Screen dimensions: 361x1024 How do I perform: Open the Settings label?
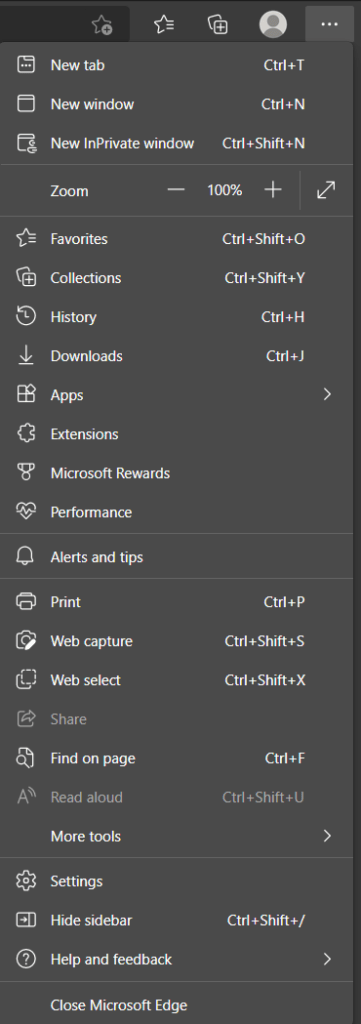click(76, 882)
